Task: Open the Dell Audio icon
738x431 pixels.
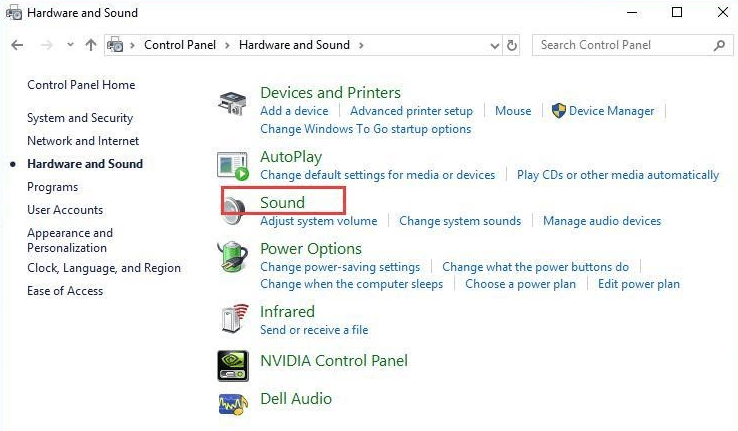Action: pos(233,402)
